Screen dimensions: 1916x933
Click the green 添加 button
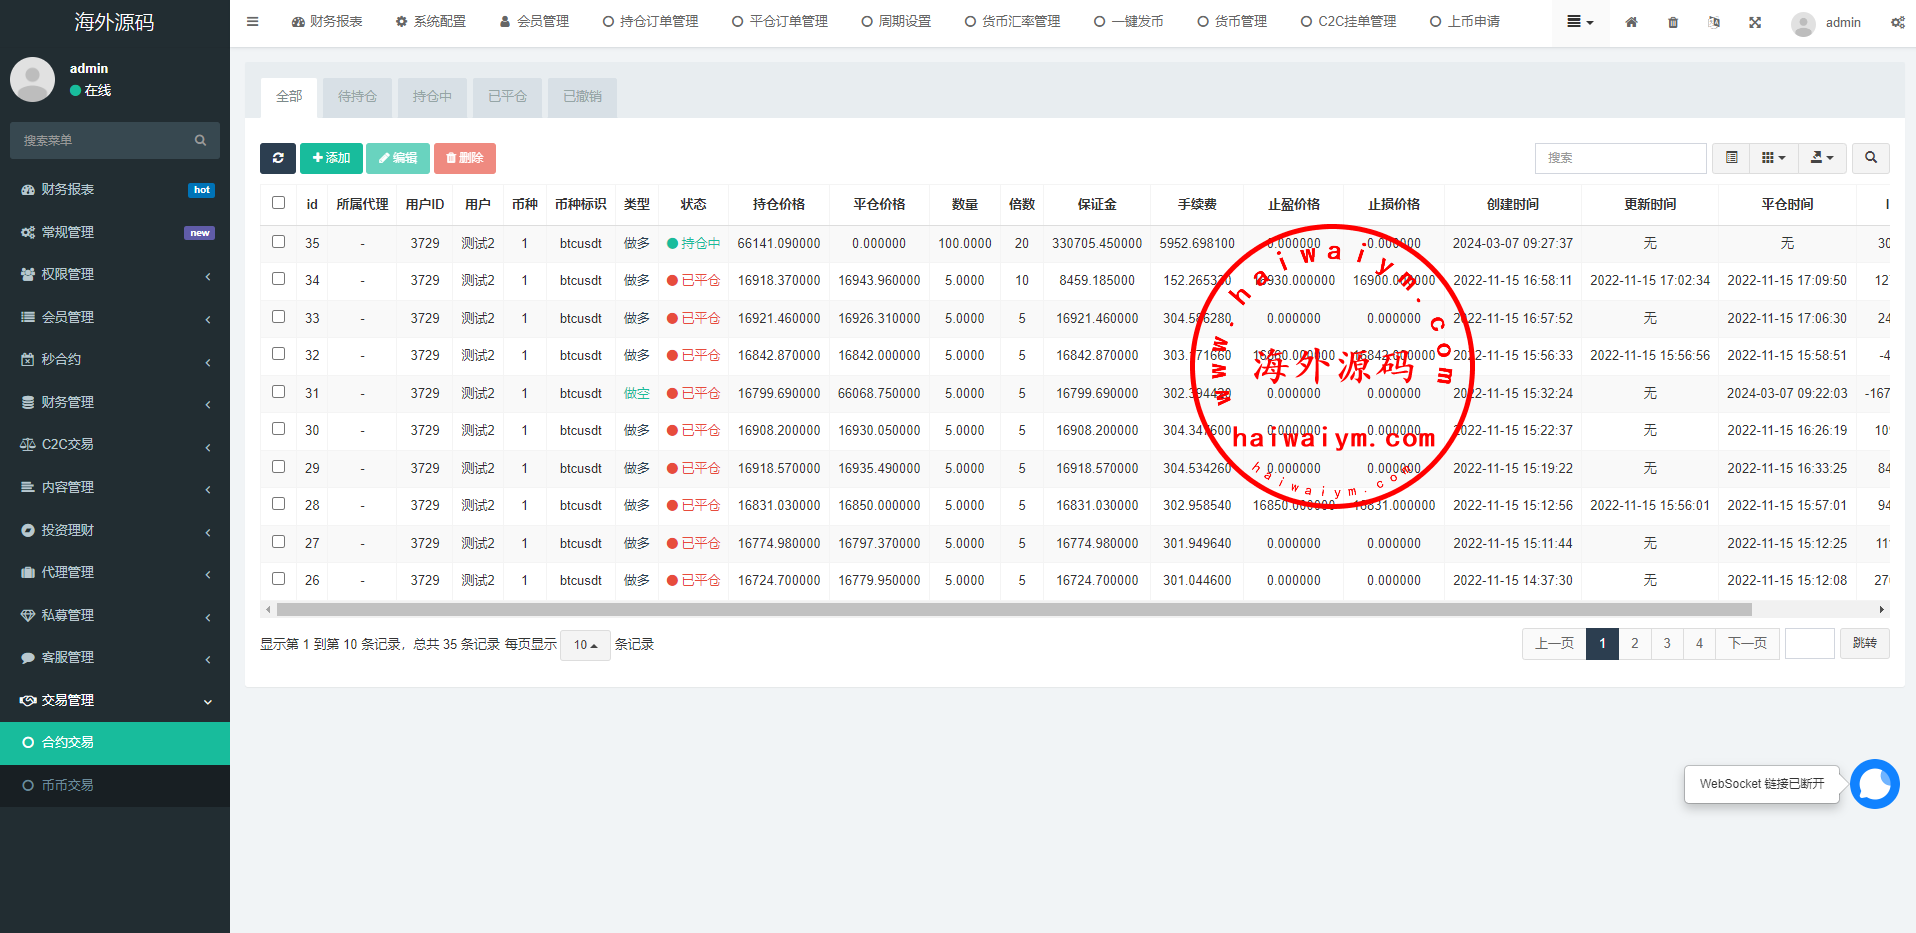coord(331,158)
